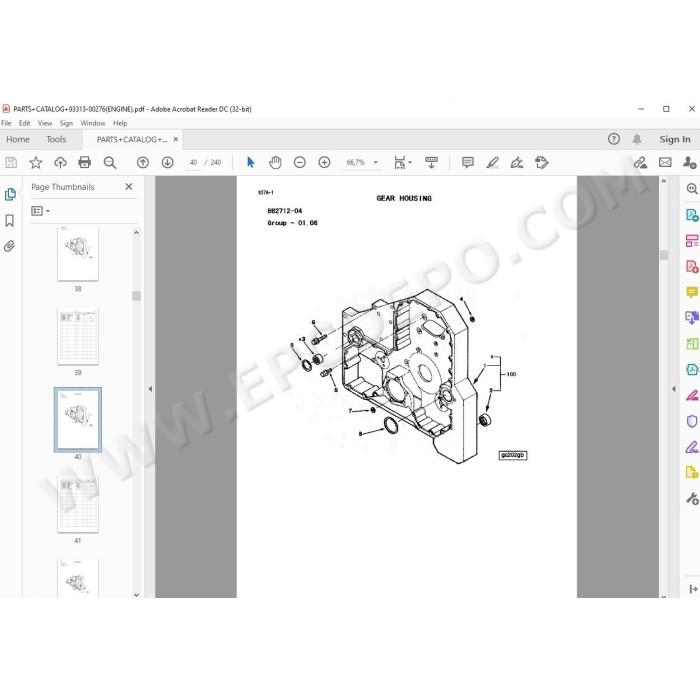Choose the Selection arrow tool
Image resolution: width=700 pixels, height=700 pixels.
(250, 162)
